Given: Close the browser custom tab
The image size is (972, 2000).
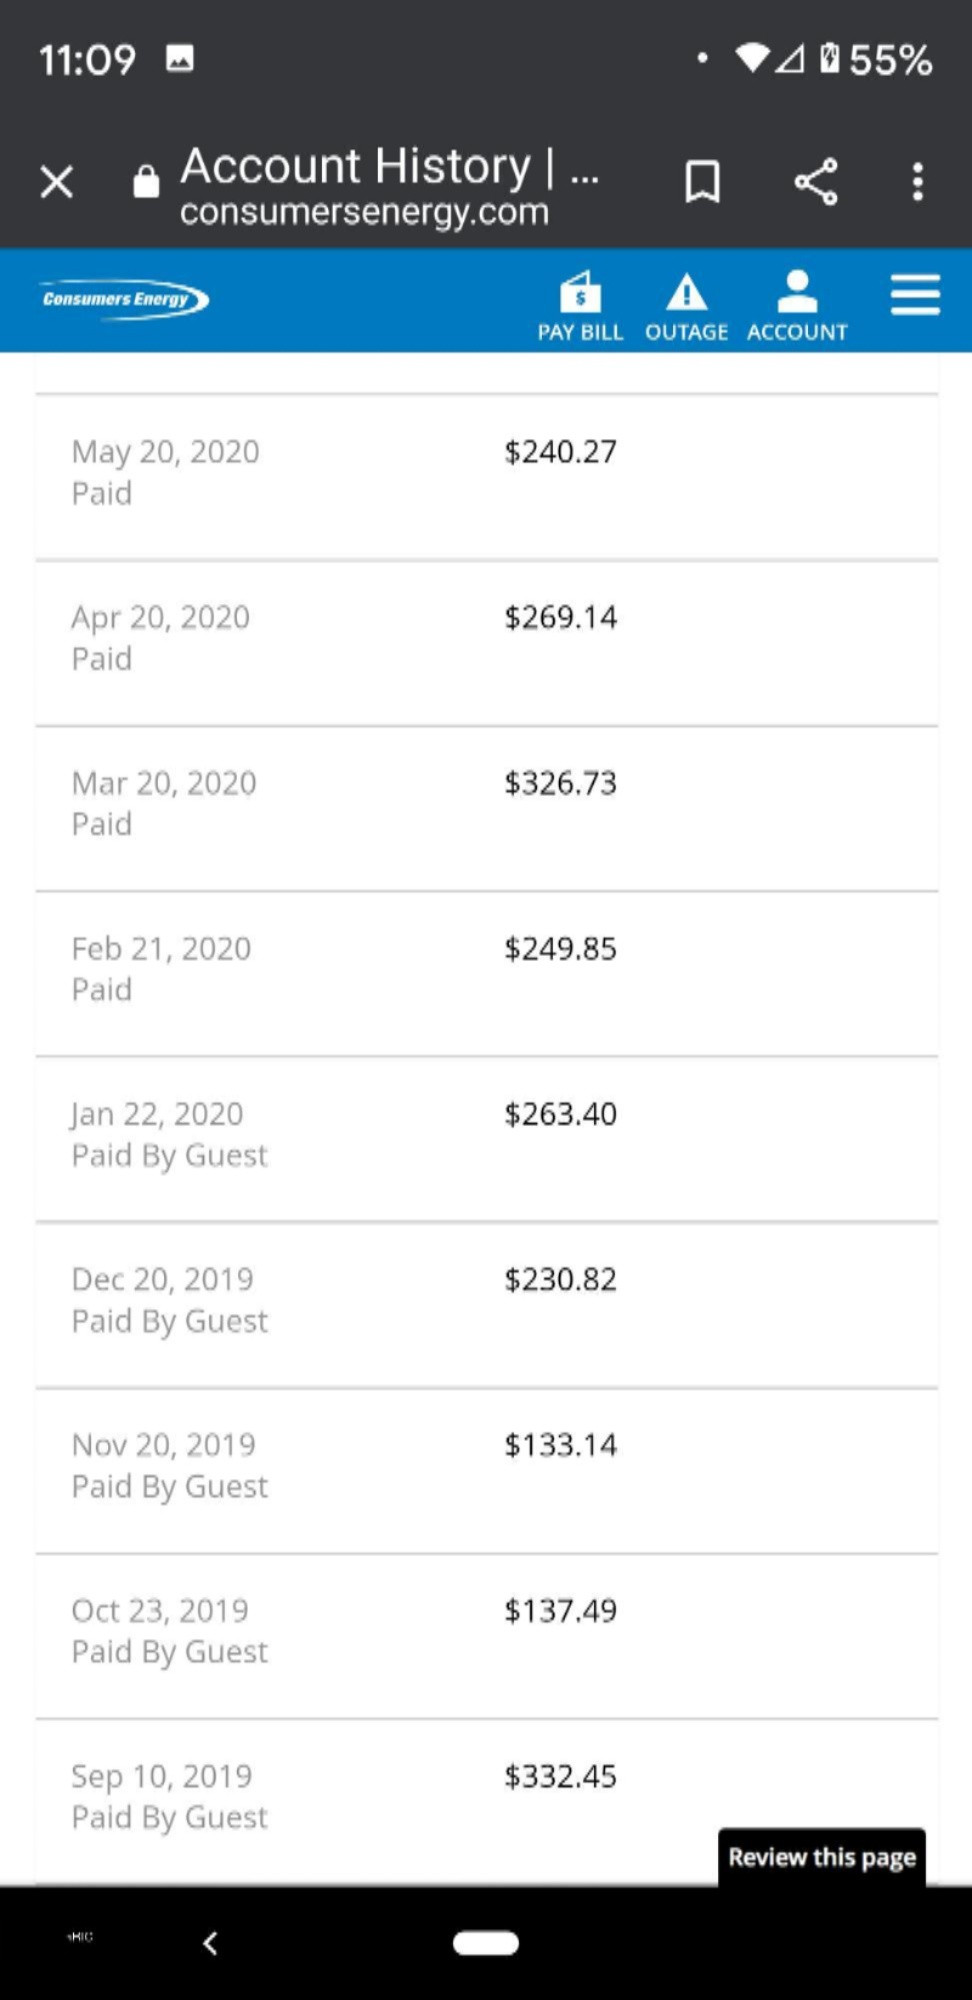Looking at the screenshot, I should point(57,182).
